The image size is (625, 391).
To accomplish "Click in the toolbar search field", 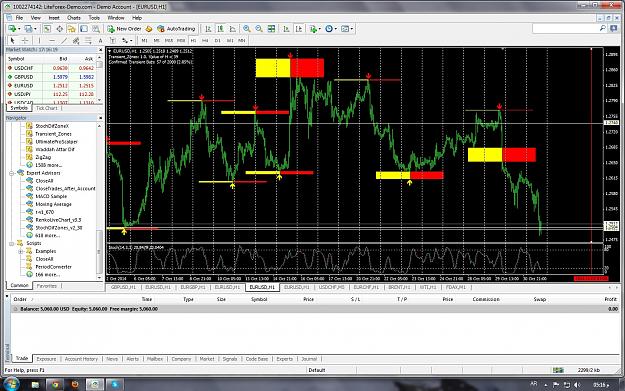I will pyautogui.click(x=566, y=28).
